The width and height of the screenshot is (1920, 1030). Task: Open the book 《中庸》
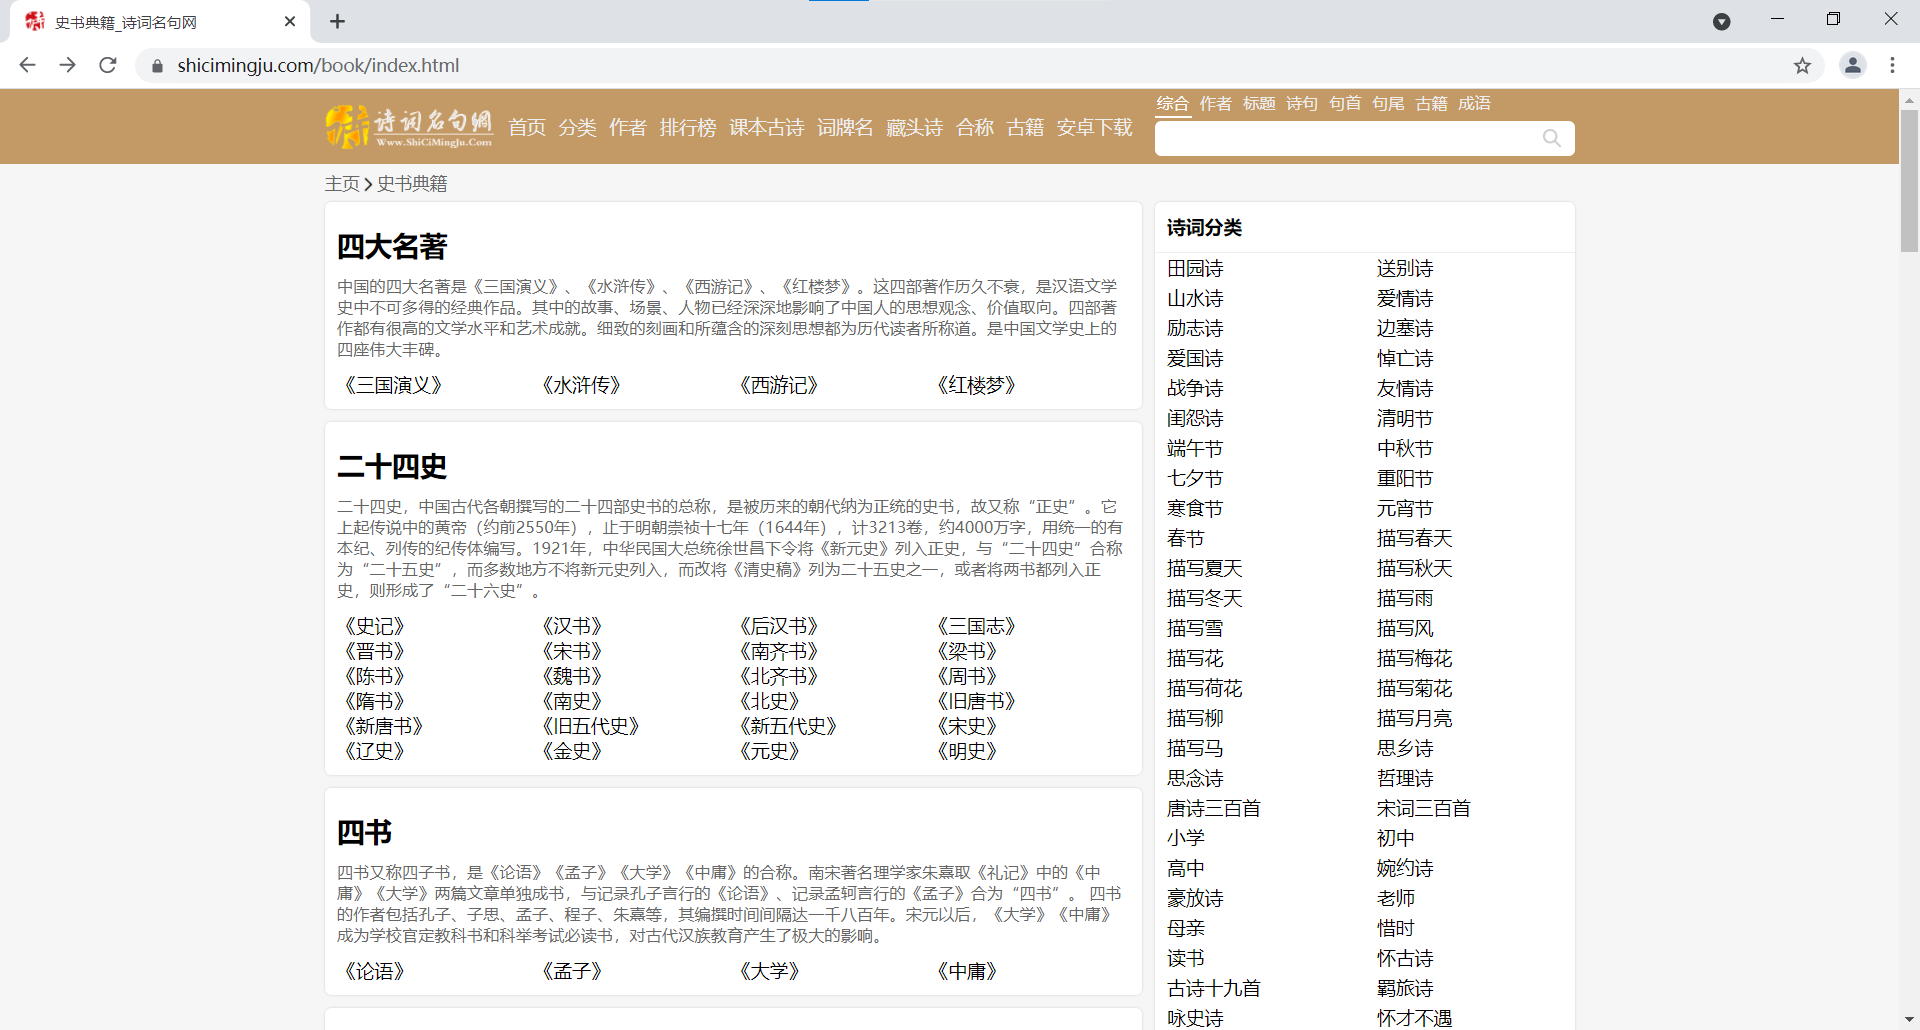(966, 971)
